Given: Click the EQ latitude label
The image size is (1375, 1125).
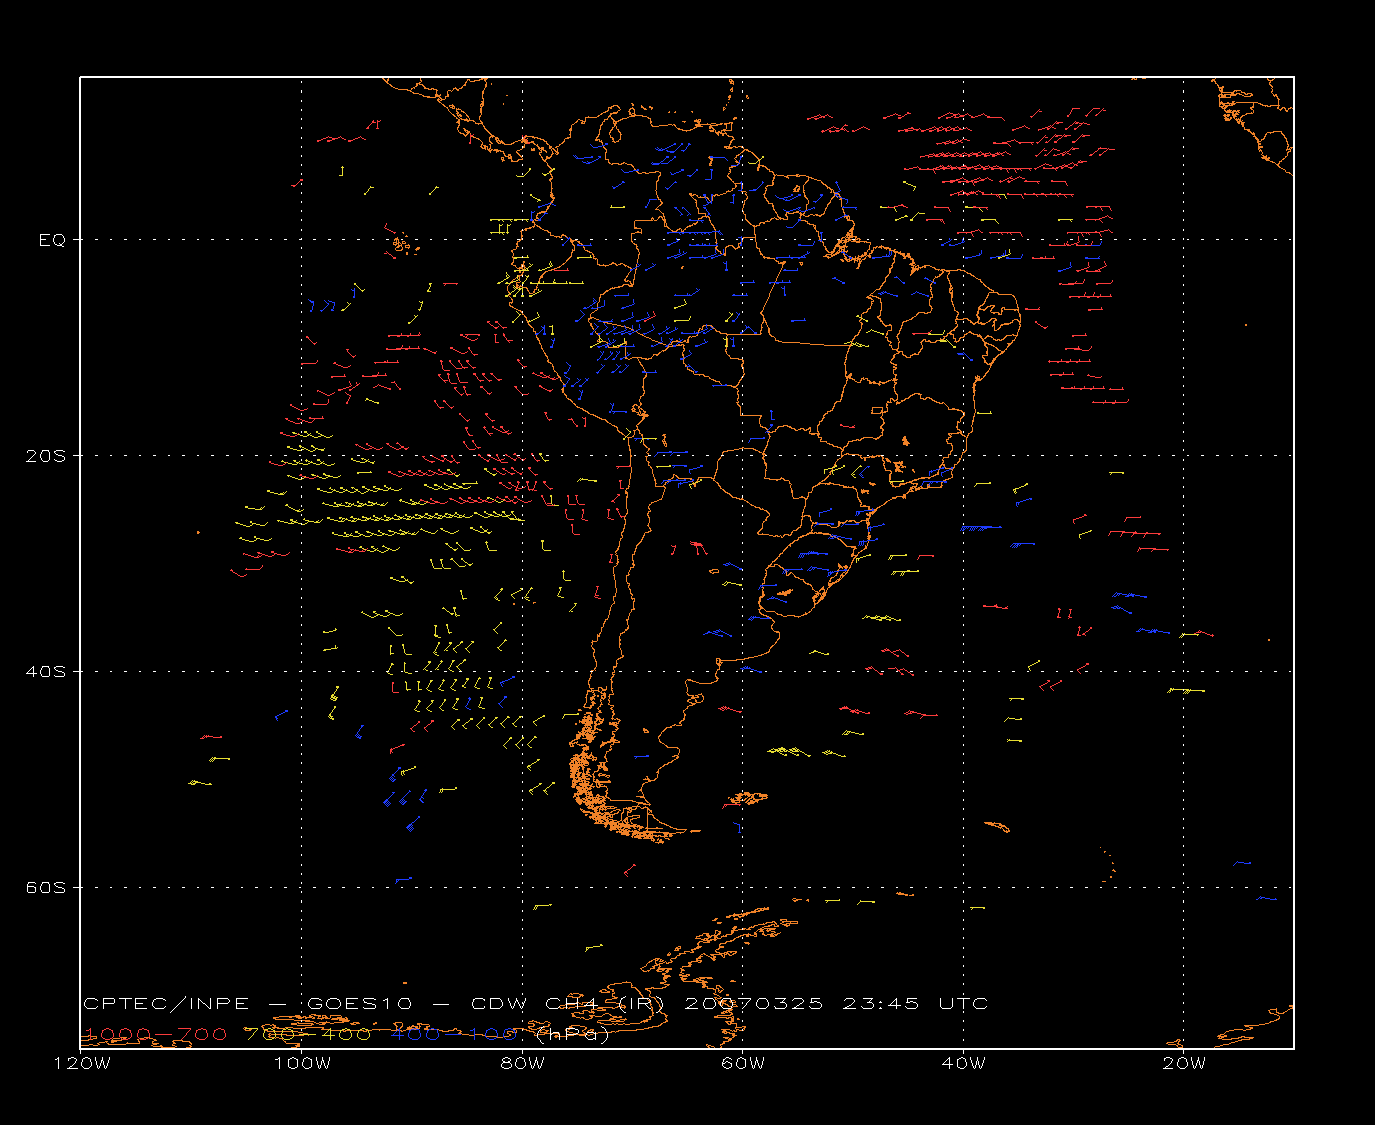Looking at the screenshot, I should tap(52, 240).
